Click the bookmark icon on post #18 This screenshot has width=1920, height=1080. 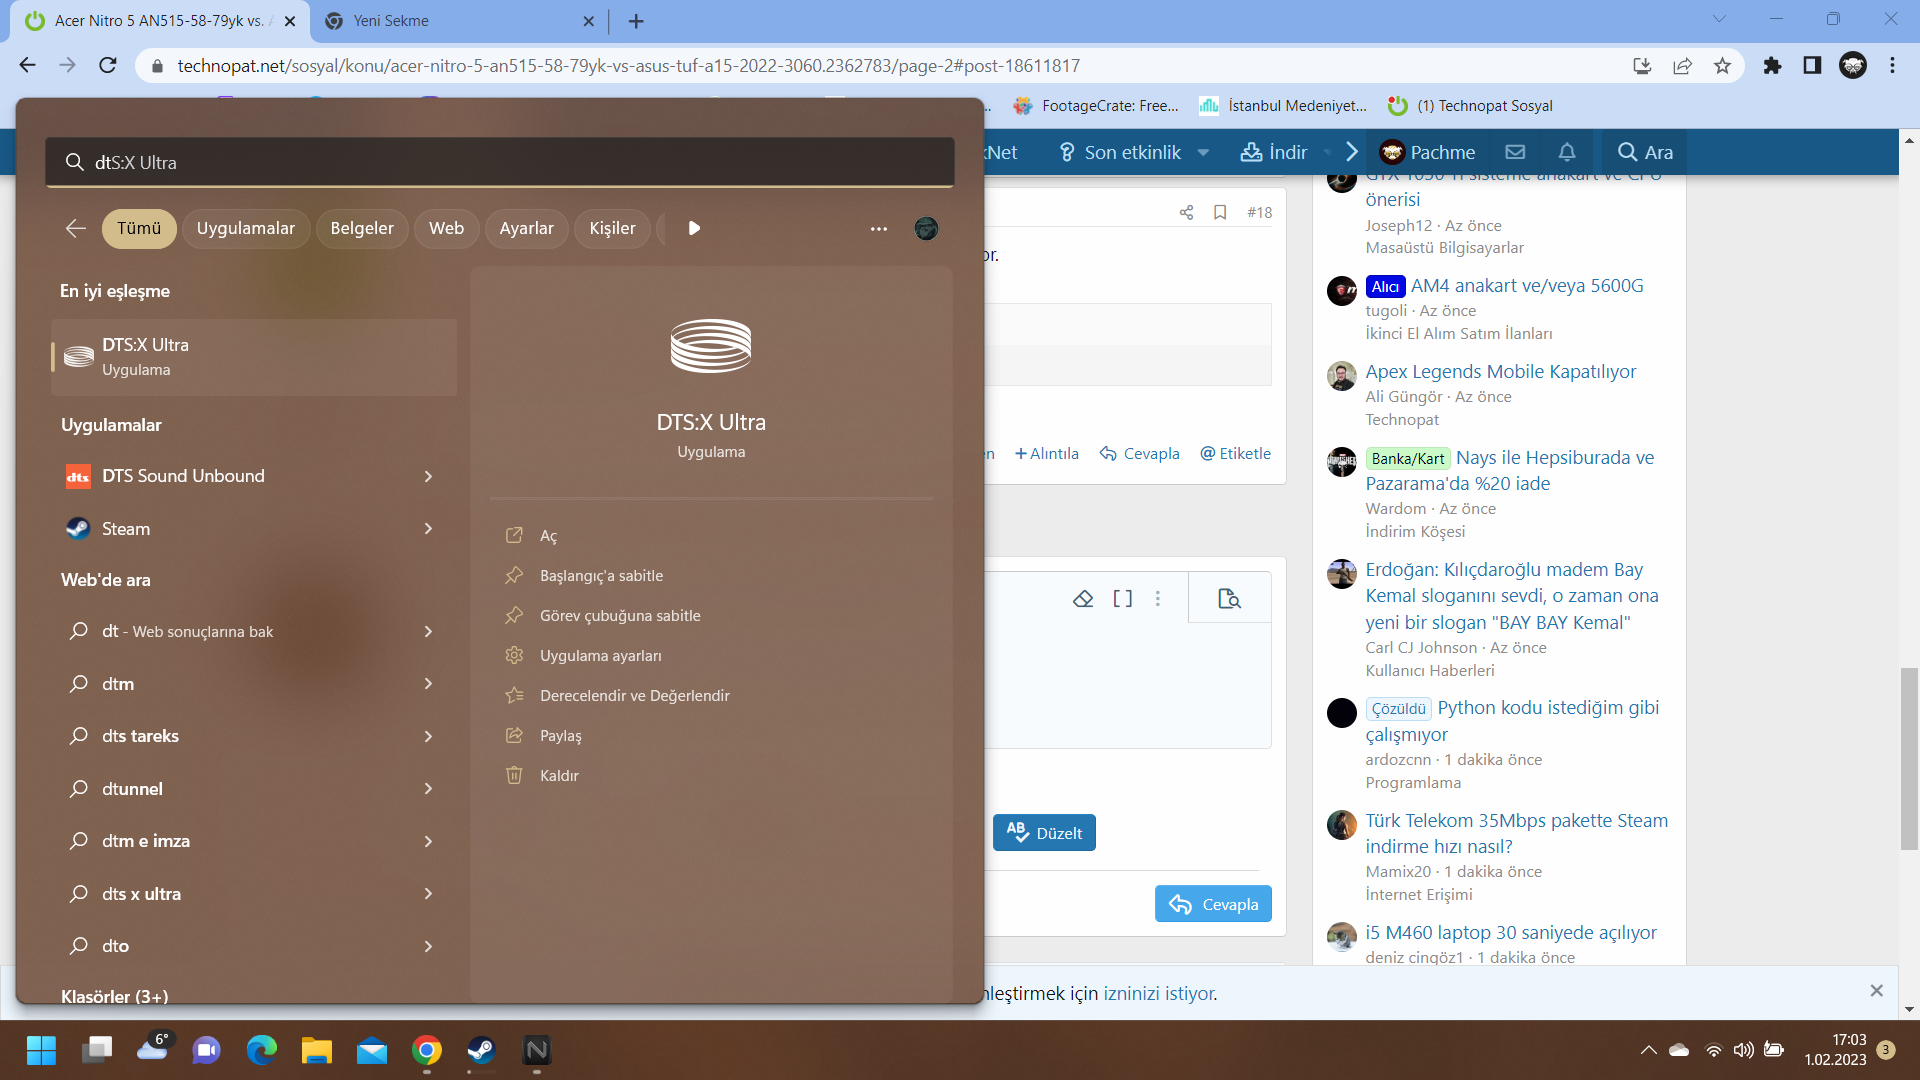click(1220, 212)
